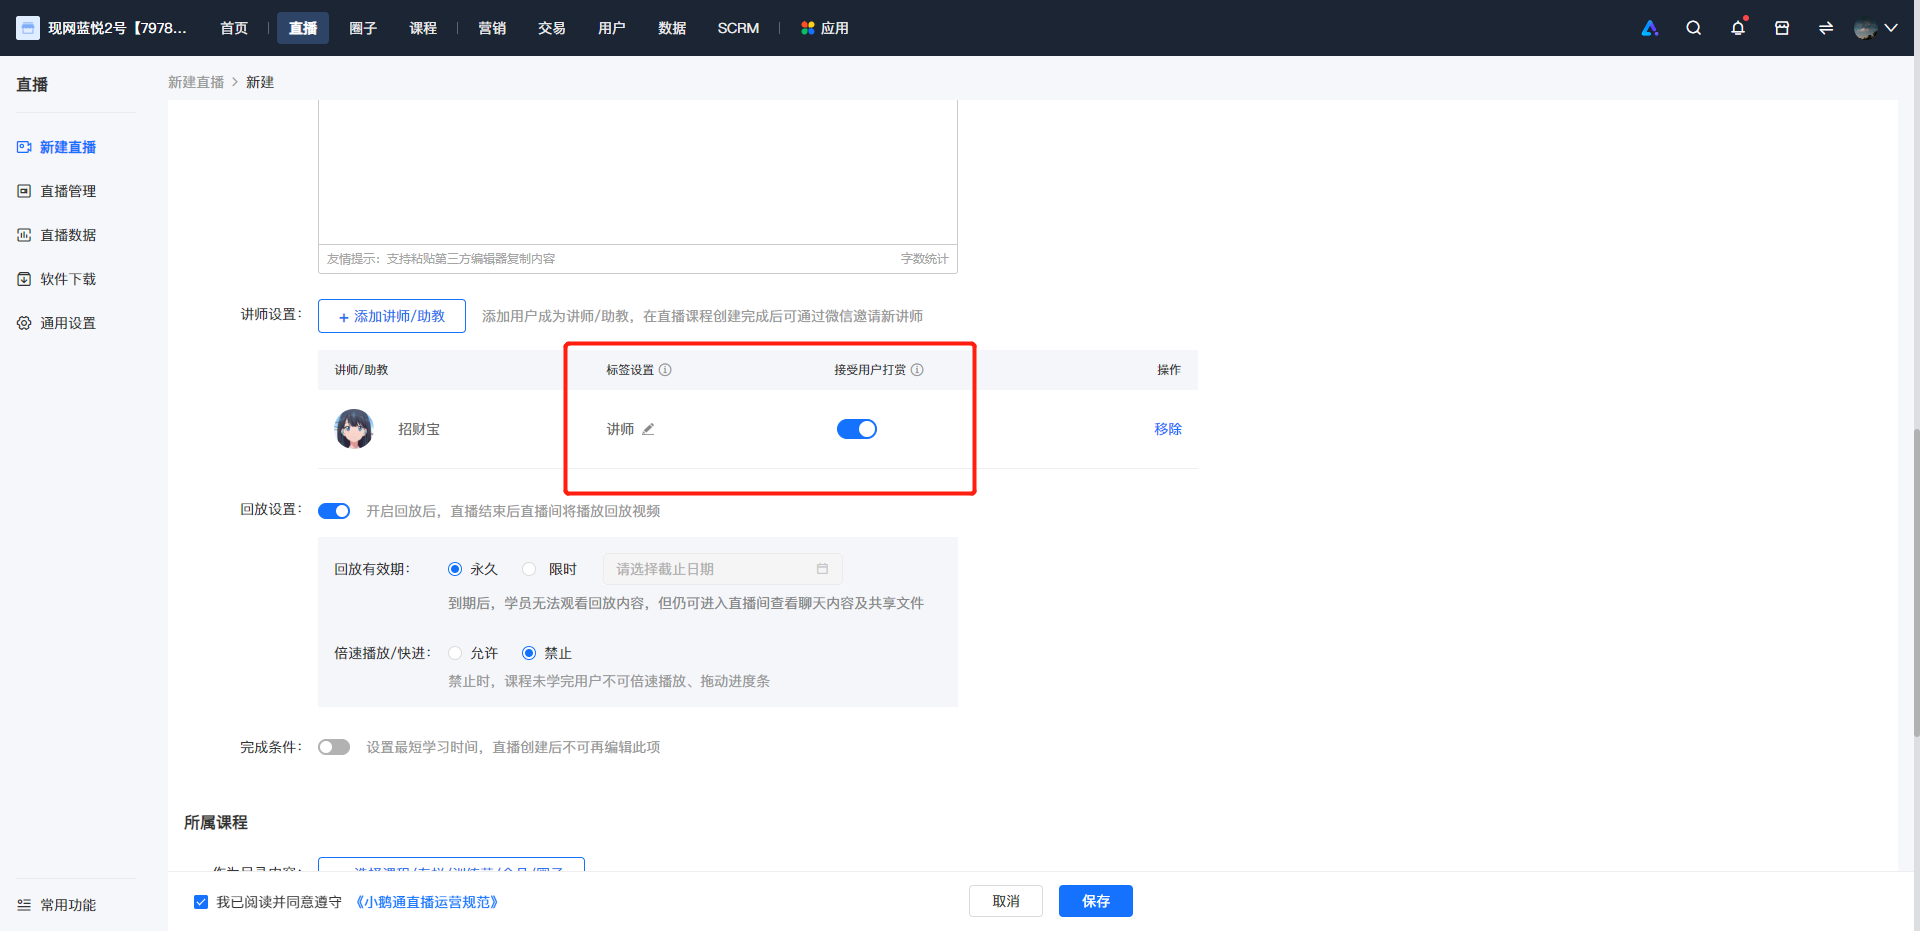
Task: Click 新建直播 breadcrumb link
Action: 196,82
